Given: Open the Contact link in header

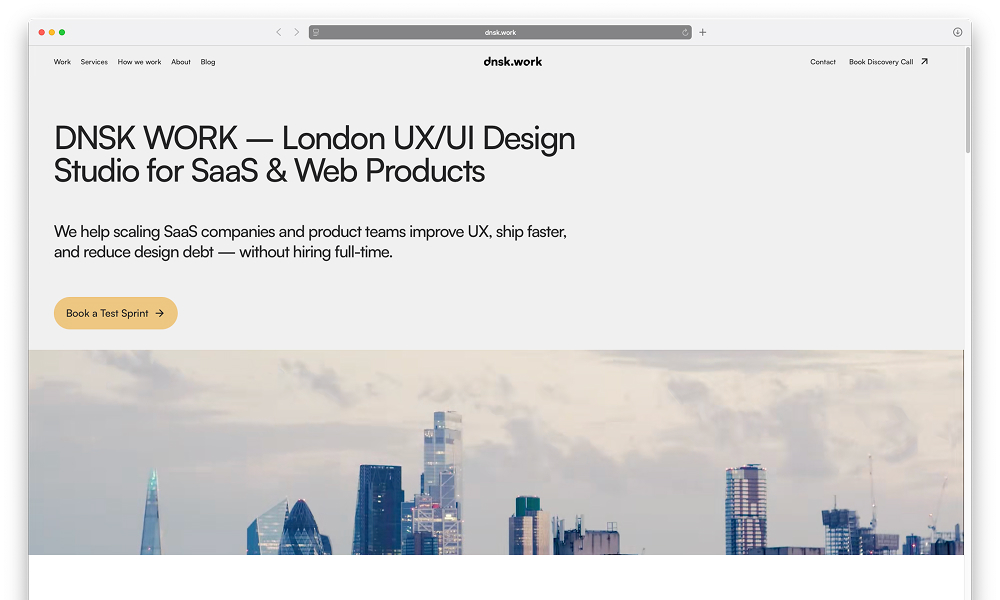Looking at the screenshot, I should click(x=823, y=62).
